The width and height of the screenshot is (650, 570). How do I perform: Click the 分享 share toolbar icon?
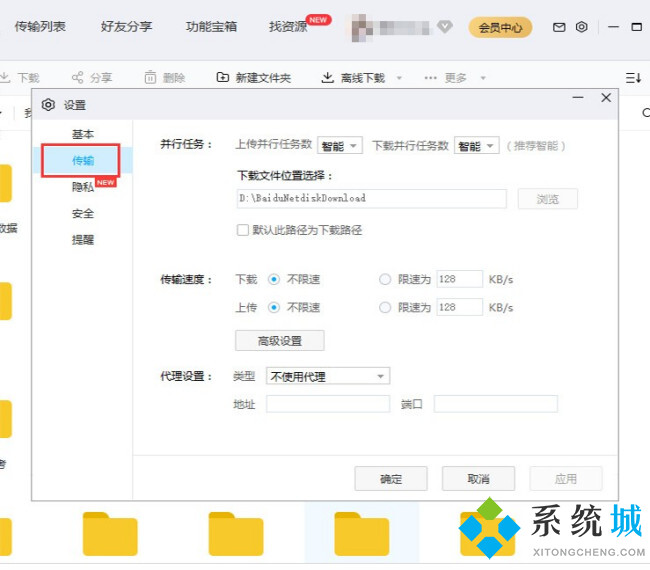(78, 77)
